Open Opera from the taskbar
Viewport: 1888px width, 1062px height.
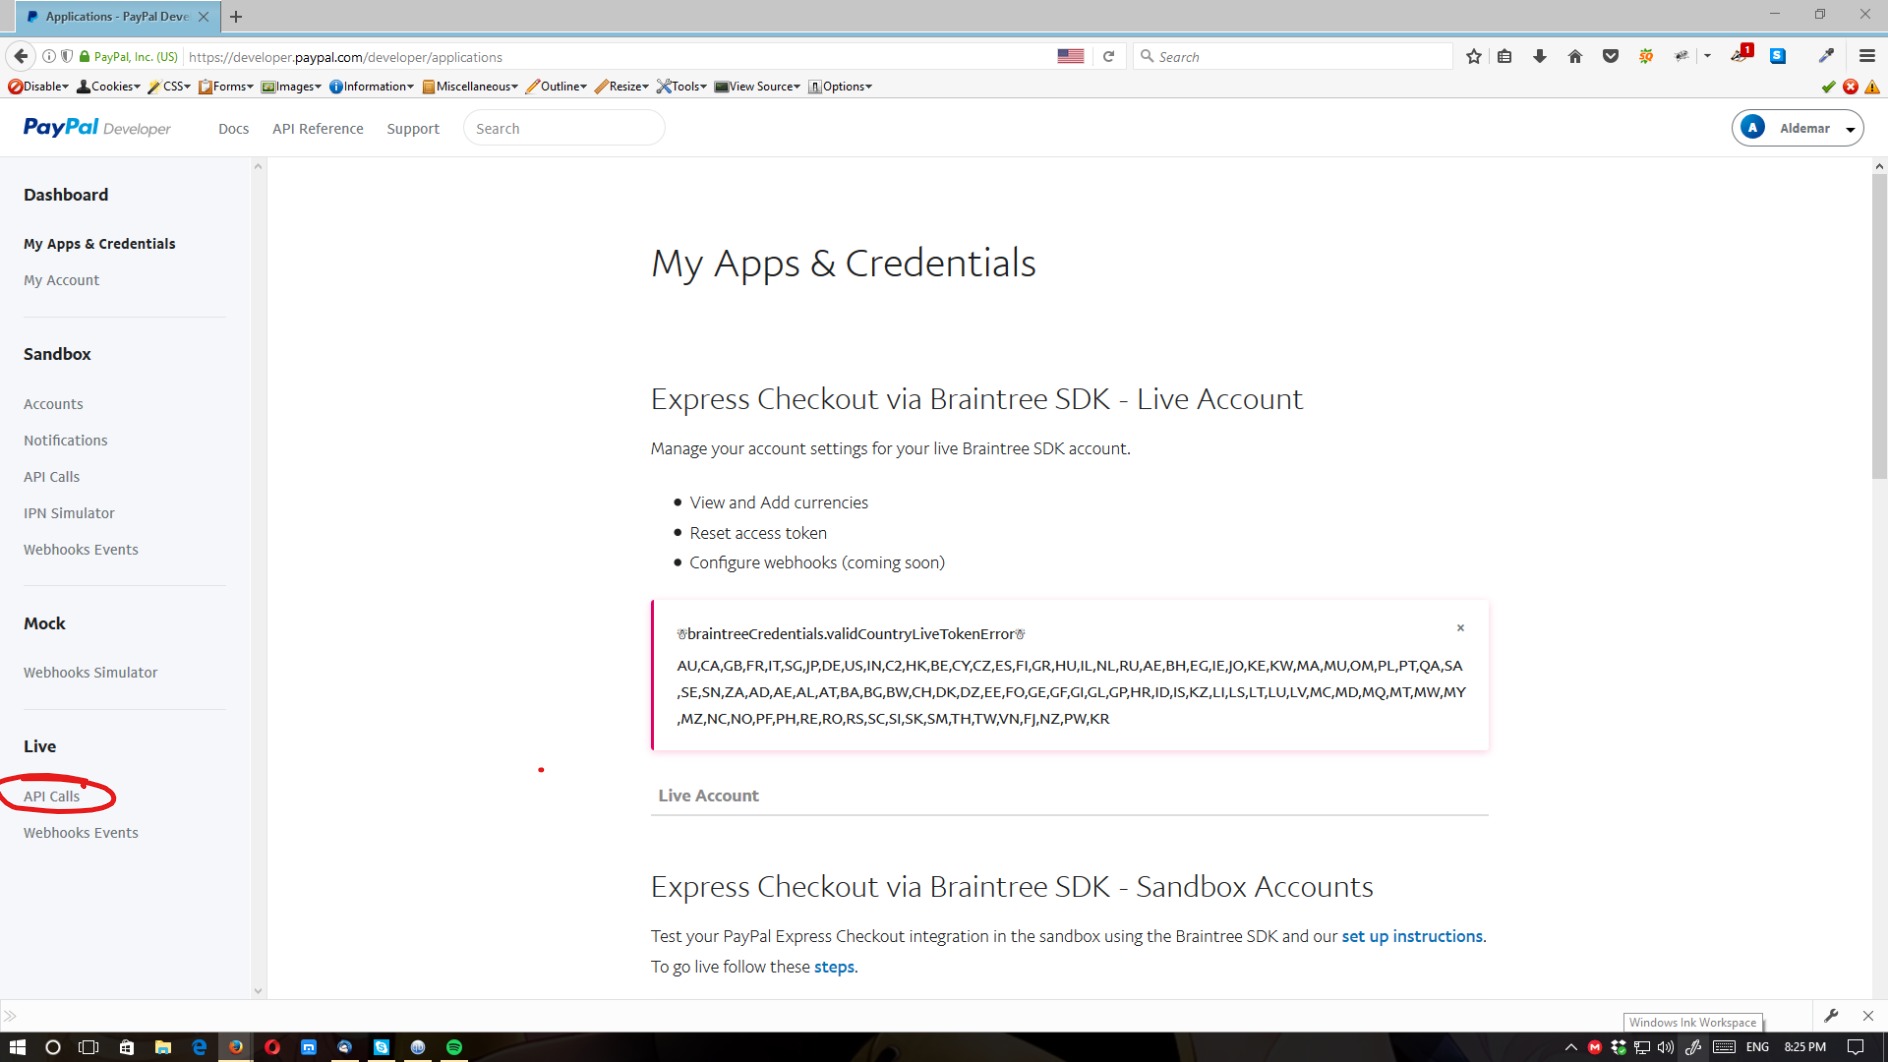(x=272, y=1047)
